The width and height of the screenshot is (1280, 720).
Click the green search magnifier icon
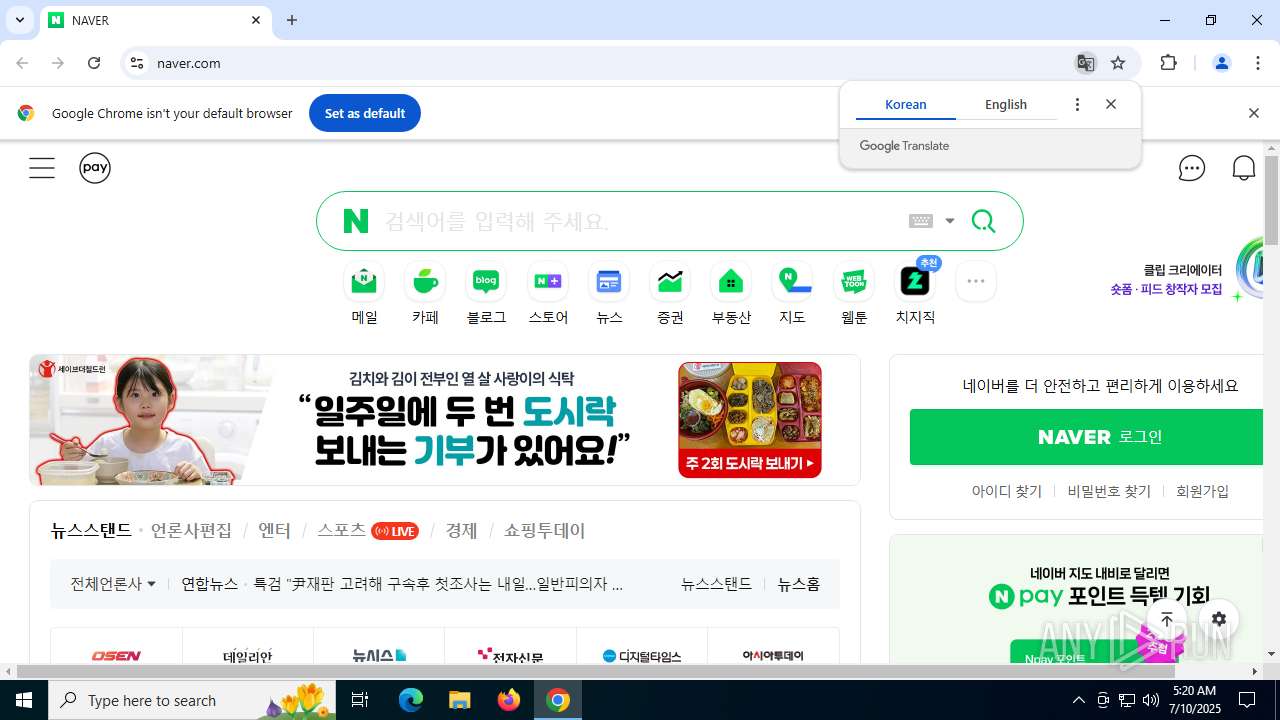coord(983,221)
